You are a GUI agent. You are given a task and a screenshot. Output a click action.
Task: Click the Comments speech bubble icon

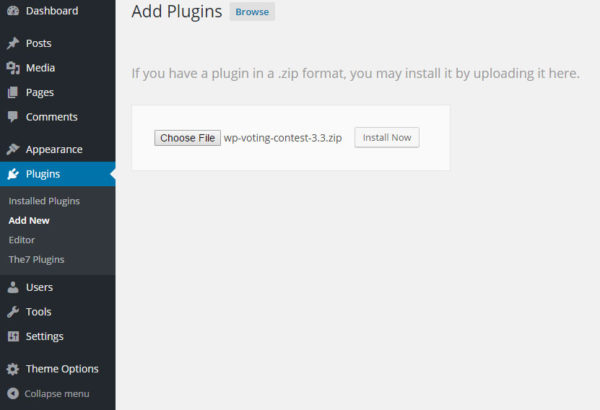(x=13, y=117)
